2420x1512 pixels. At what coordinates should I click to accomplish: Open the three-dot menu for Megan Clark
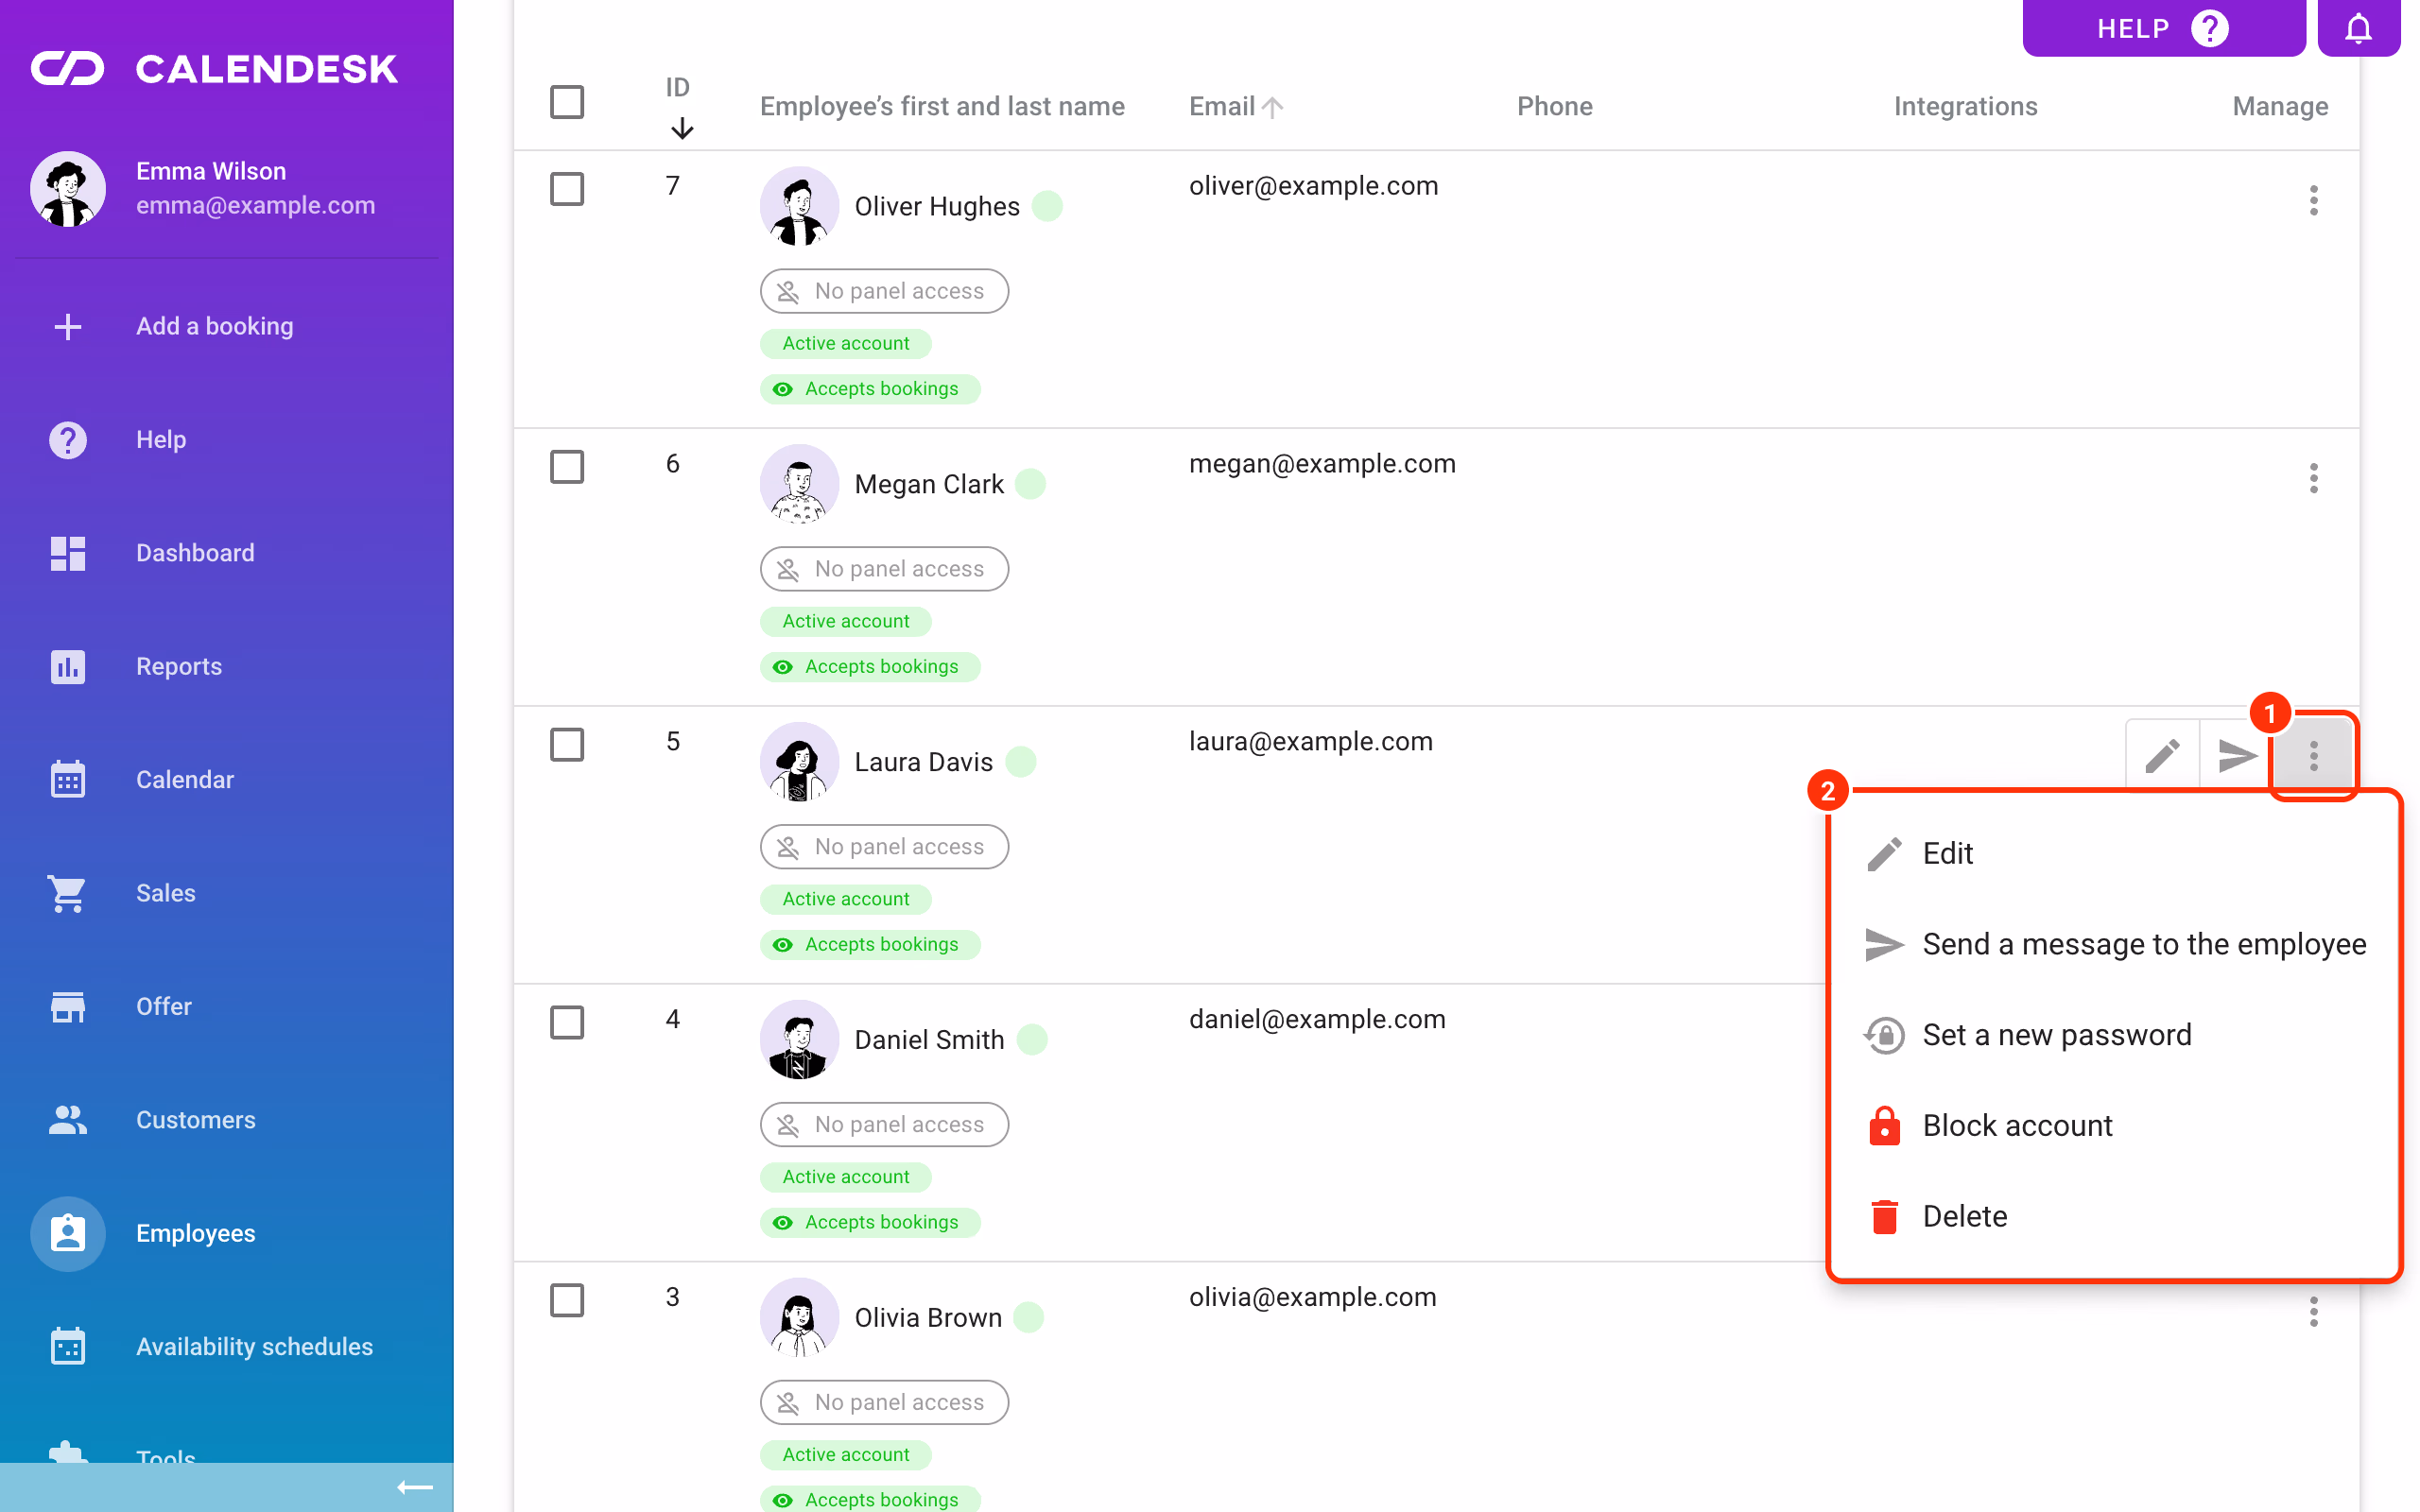[x=2313, y=478]
